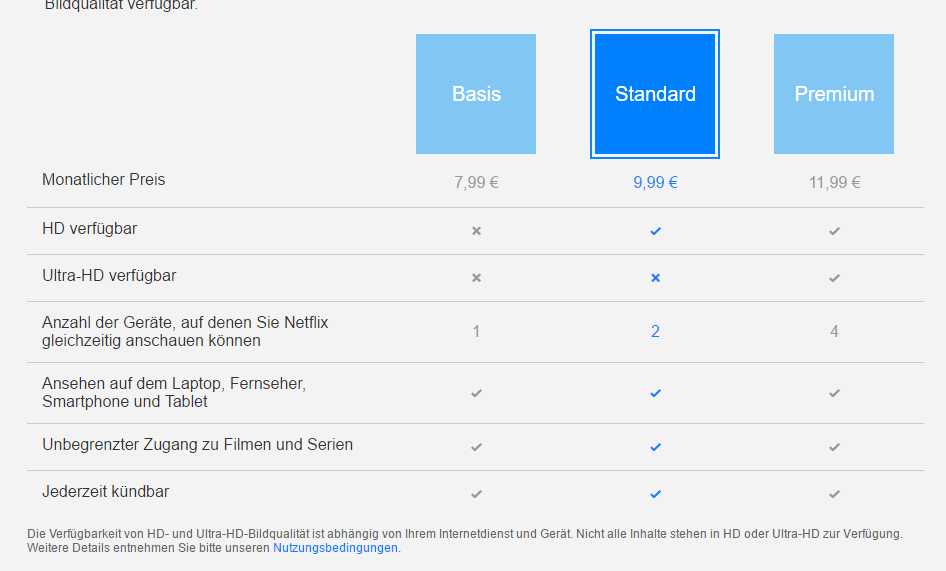Screen dimensions: 946x571
Task: Click the Basis Jederzeit kündbar checkmark
Action: [x=476, y=494]
